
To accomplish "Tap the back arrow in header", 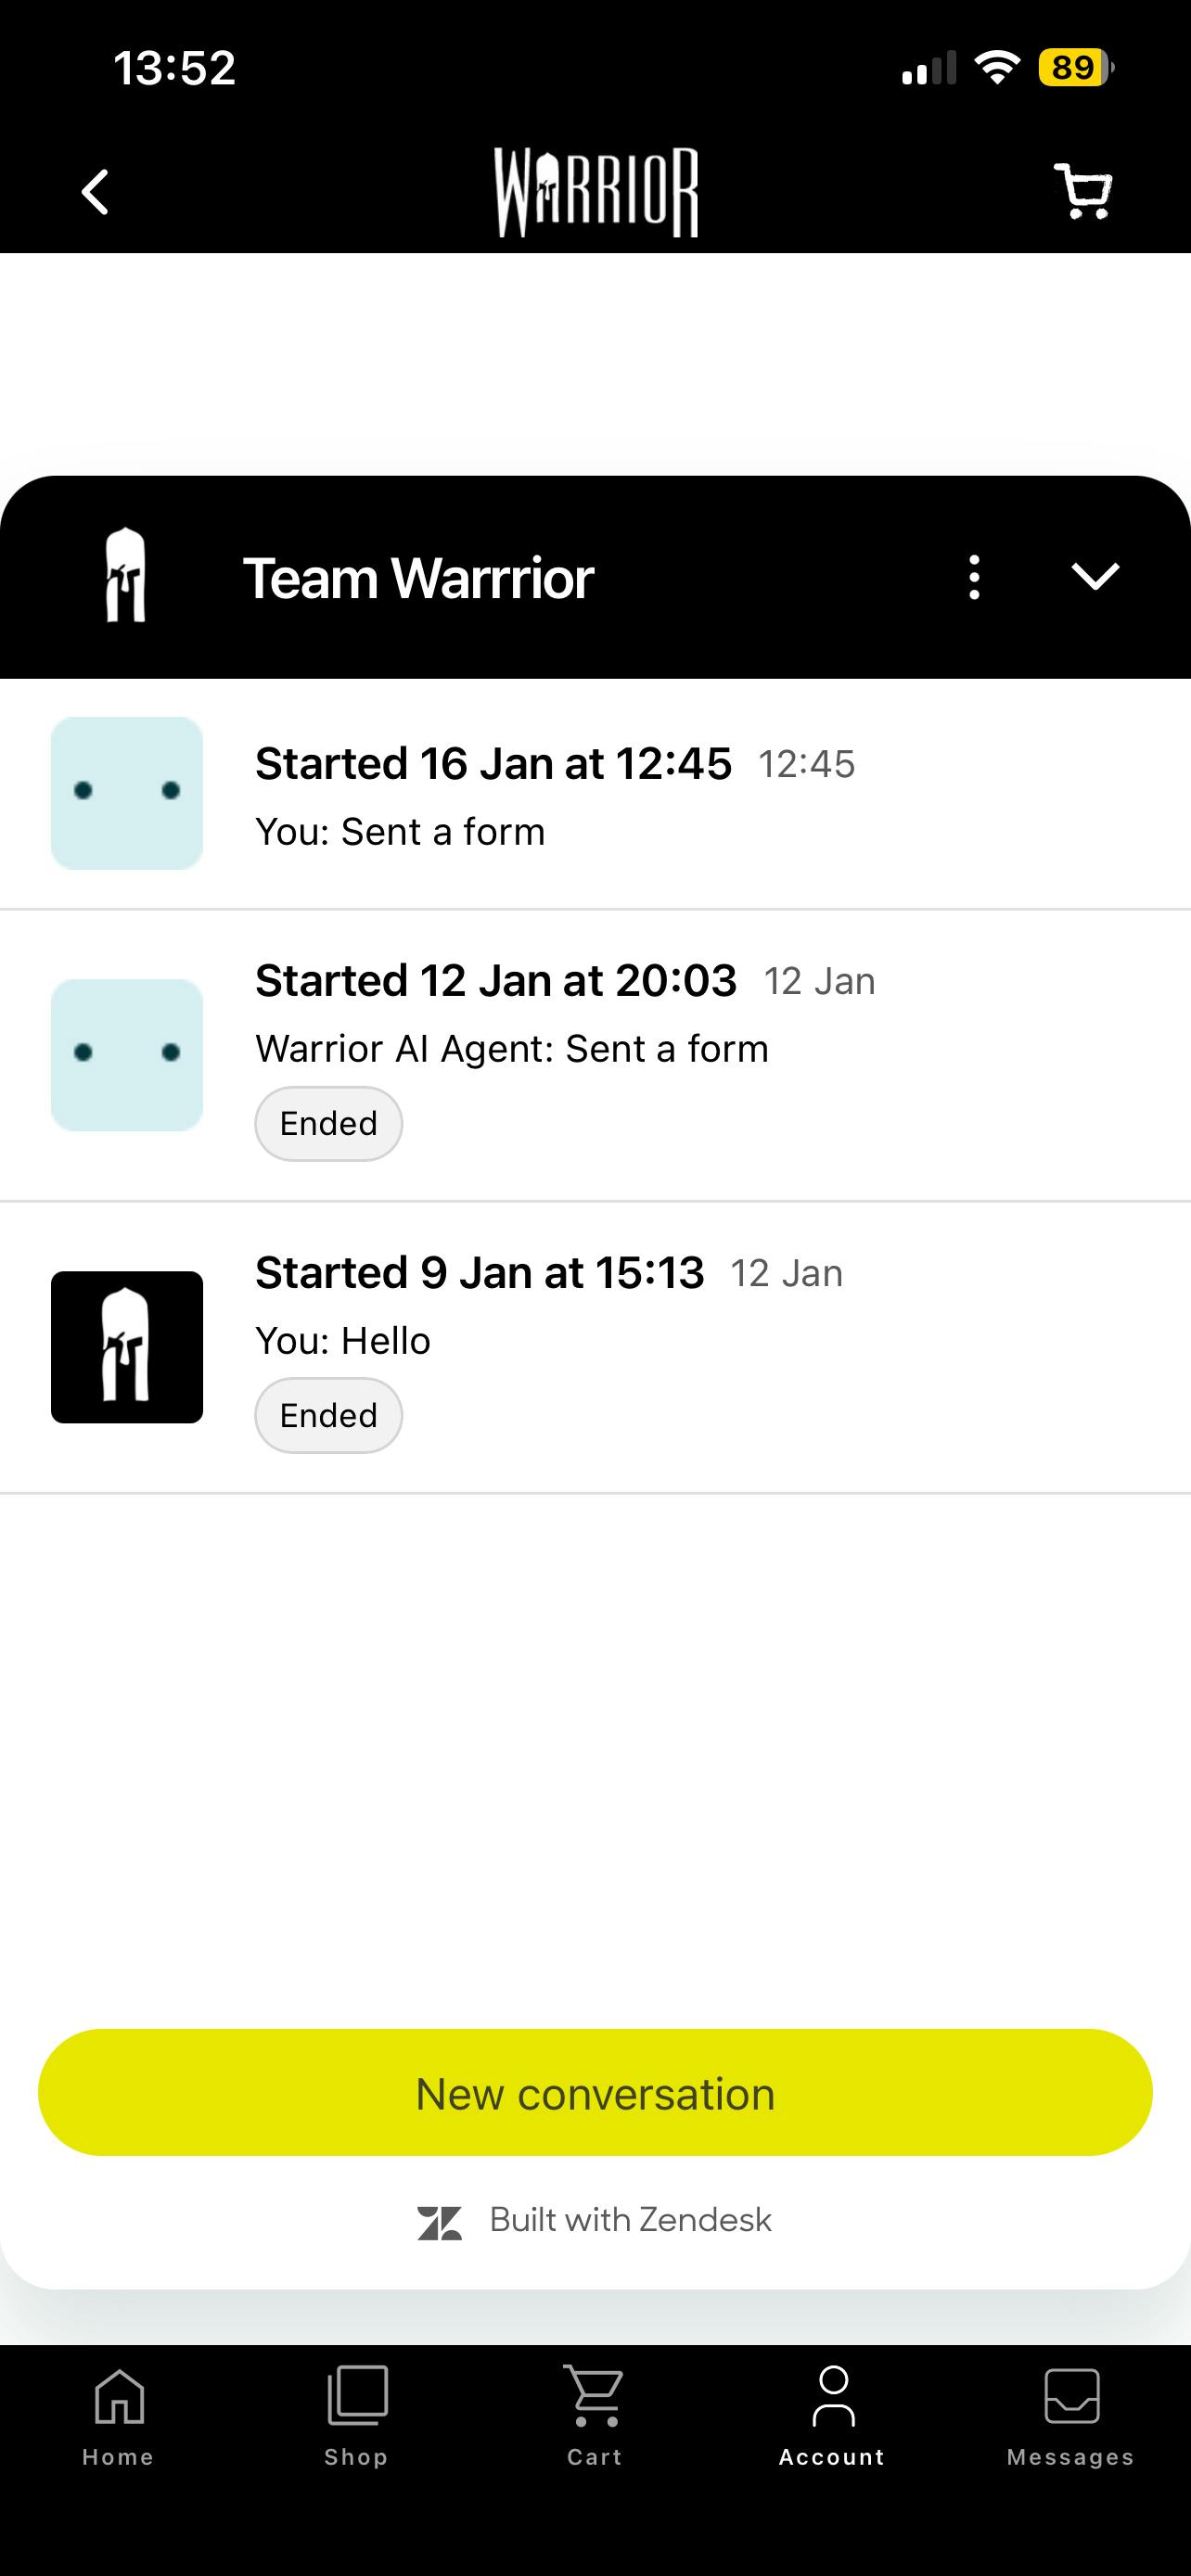I will click(95, 192).
